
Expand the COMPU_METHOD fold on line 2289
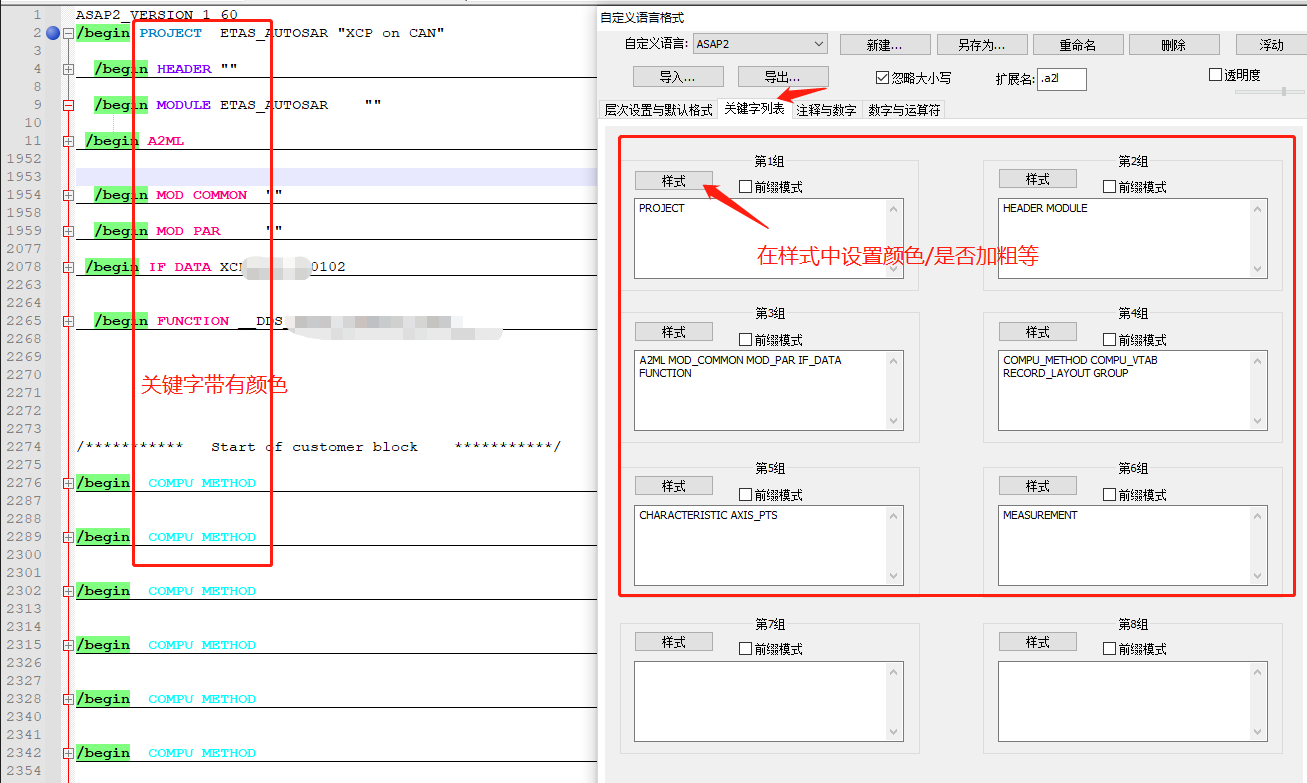click(68, 537)
